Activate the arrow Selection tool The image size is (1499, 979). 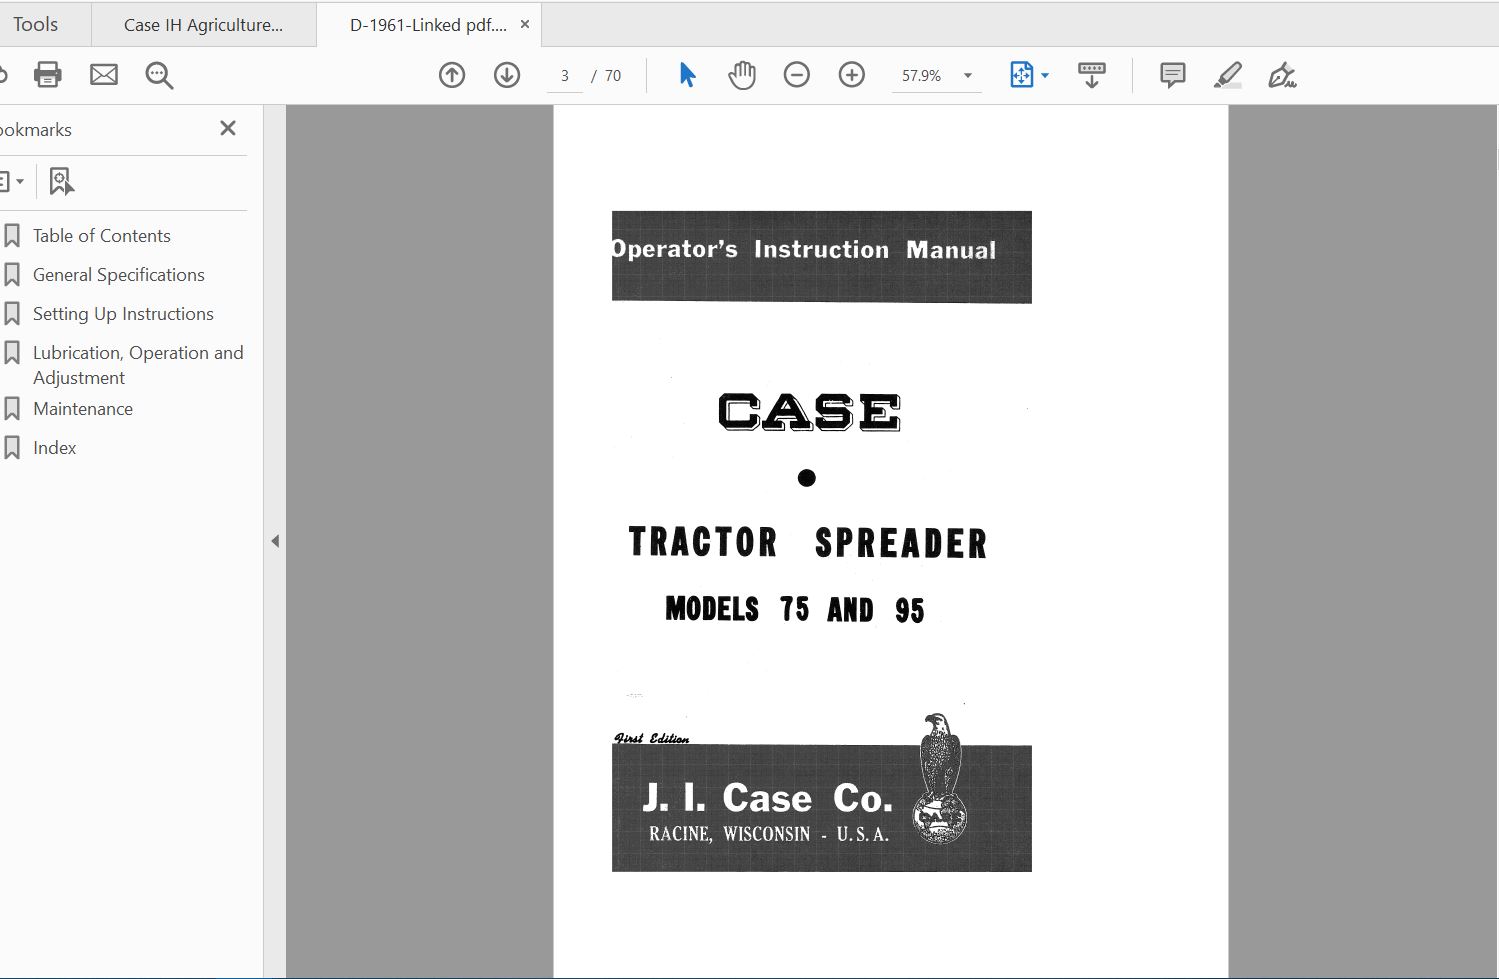(687, 75)
